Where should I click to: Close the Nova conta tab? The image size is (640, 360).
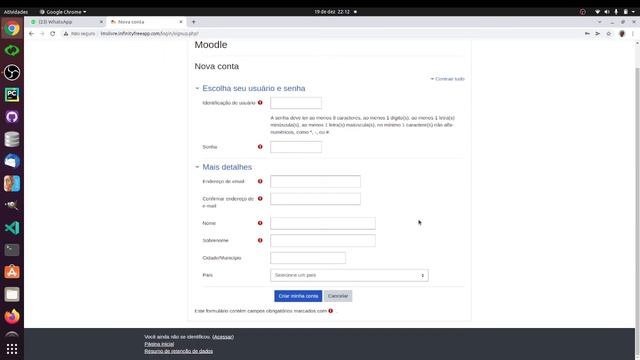tap(181, 22)
